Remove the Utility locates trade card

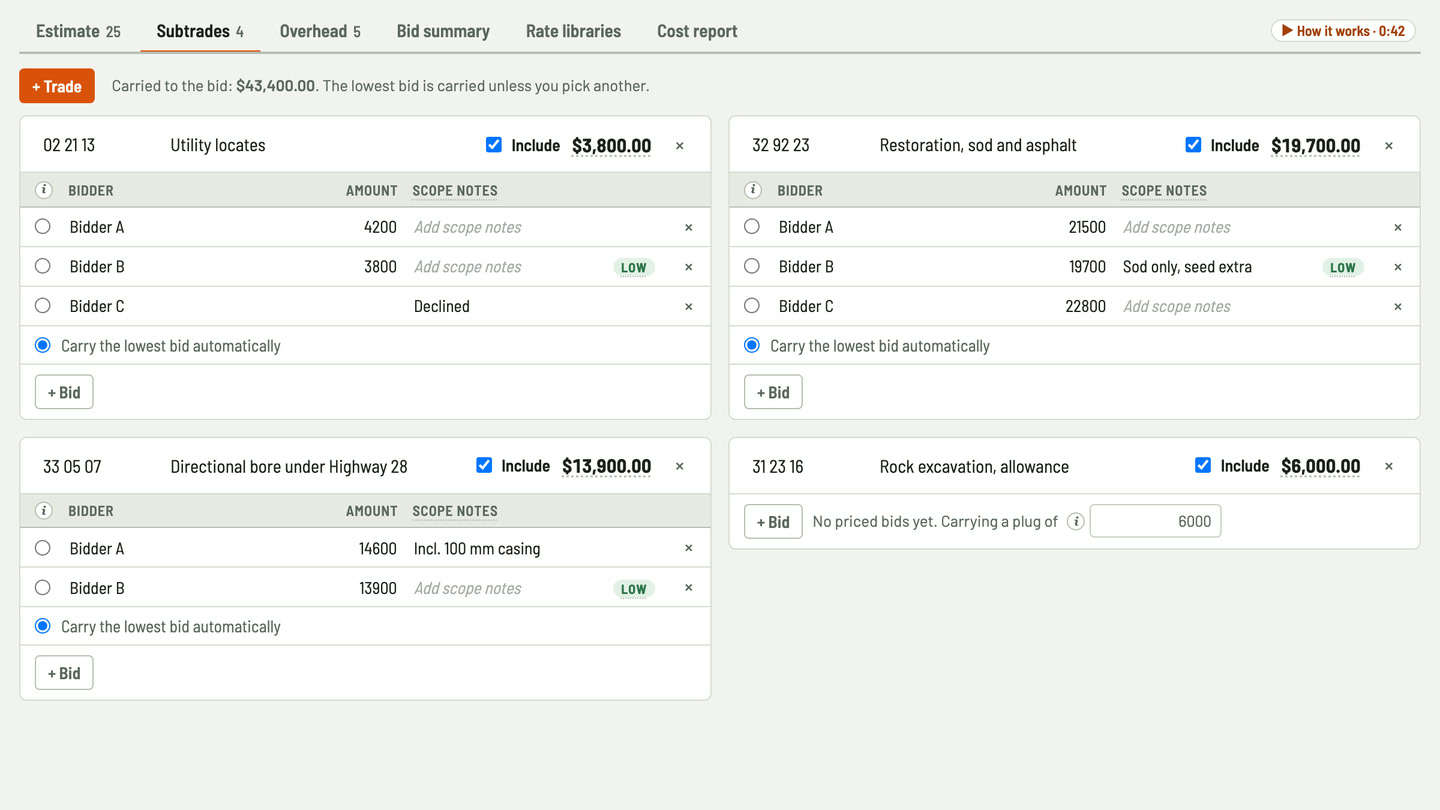(x=680, y=146)
